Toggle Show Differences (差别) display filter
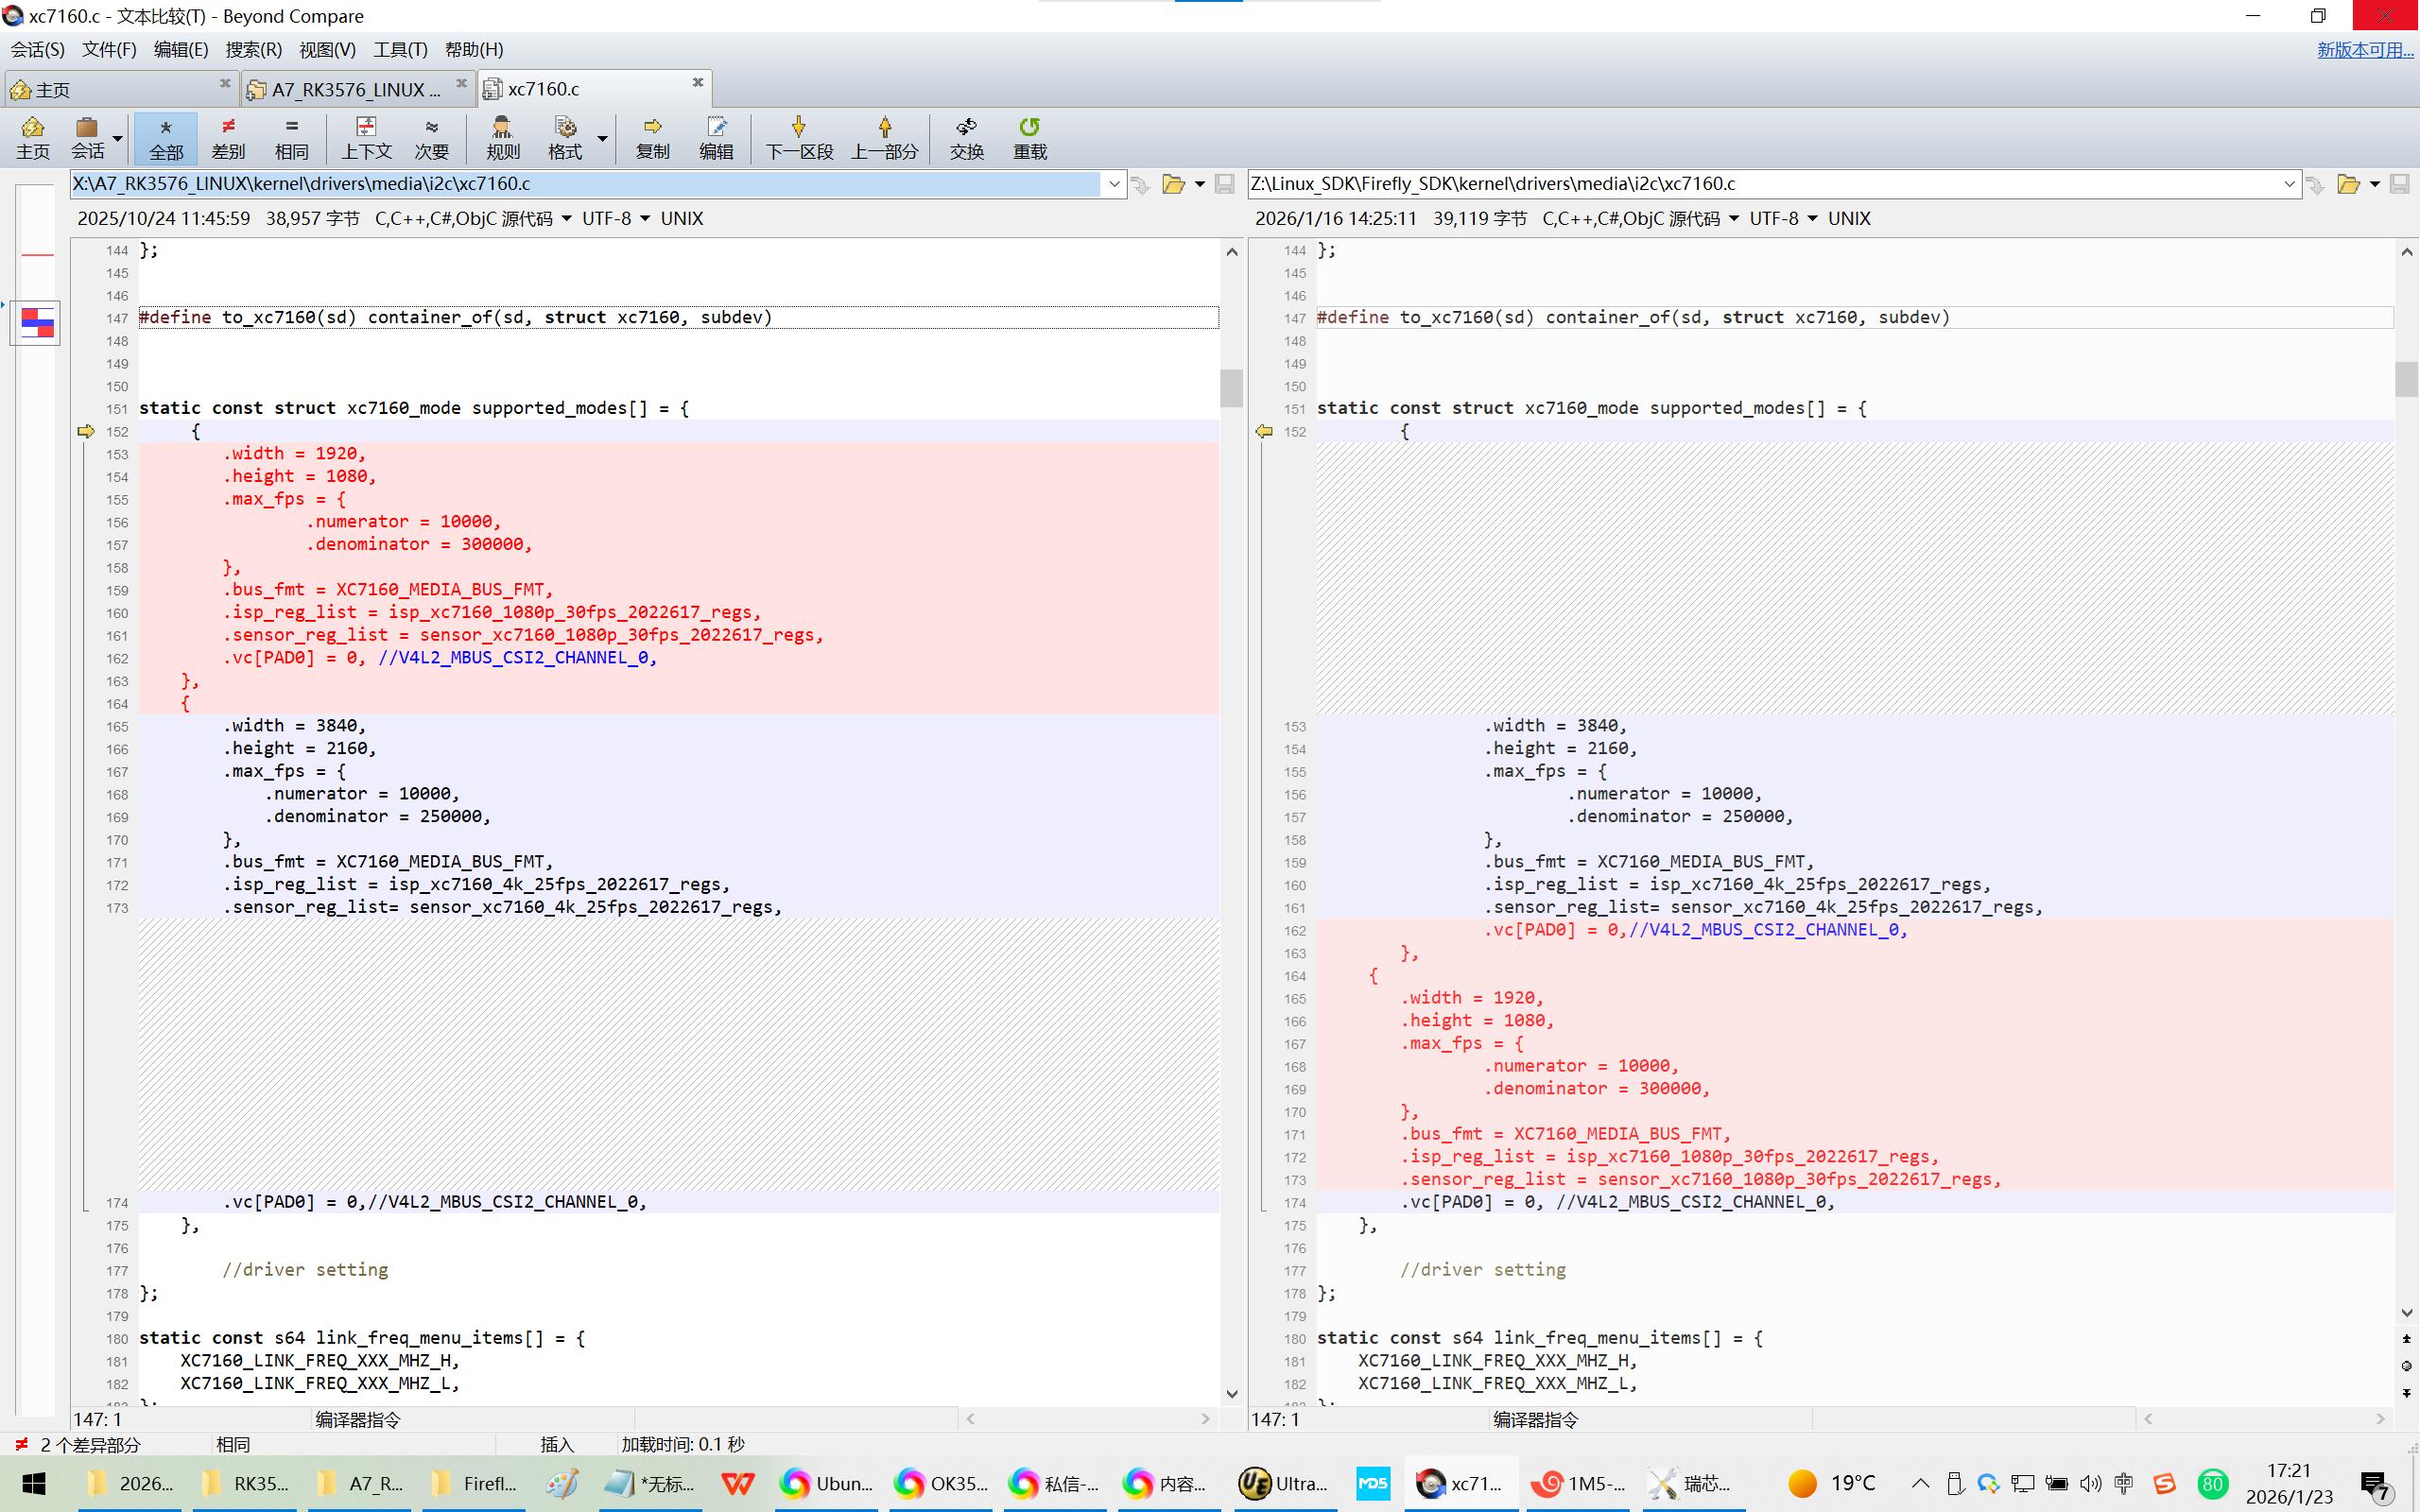This screenshot has width=2420, height=1512. (x=228, y=137)
